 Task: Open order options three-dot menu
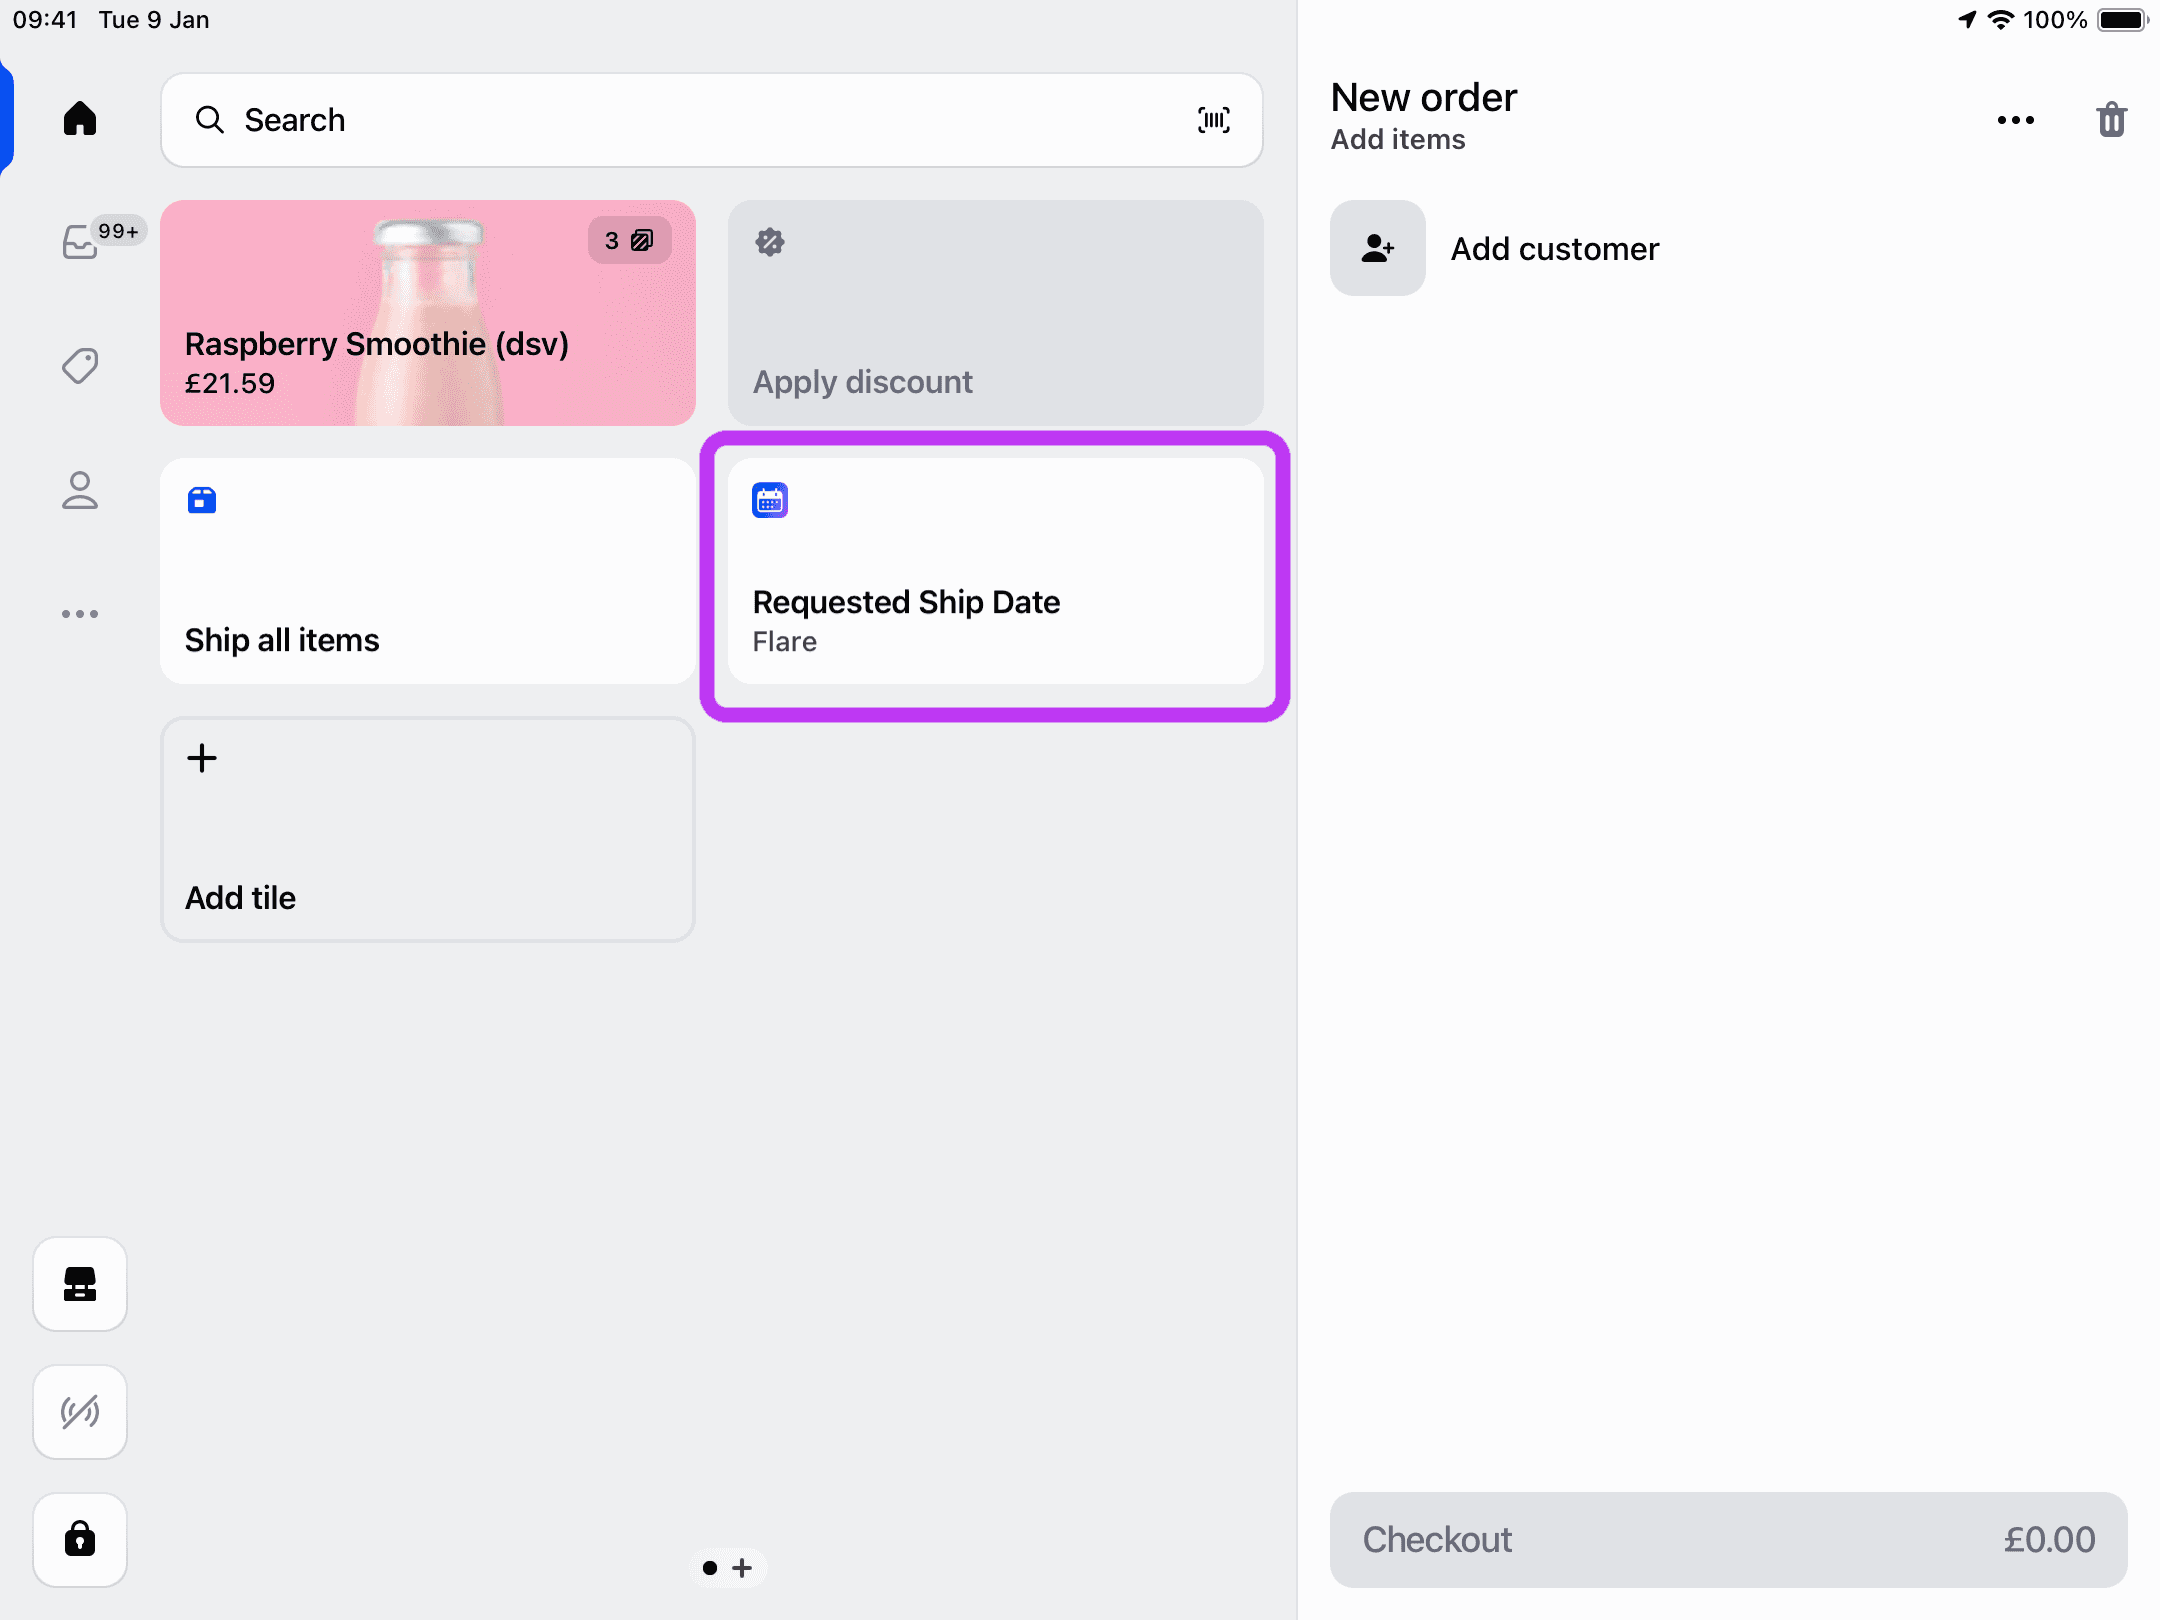tap(2015, 120)
